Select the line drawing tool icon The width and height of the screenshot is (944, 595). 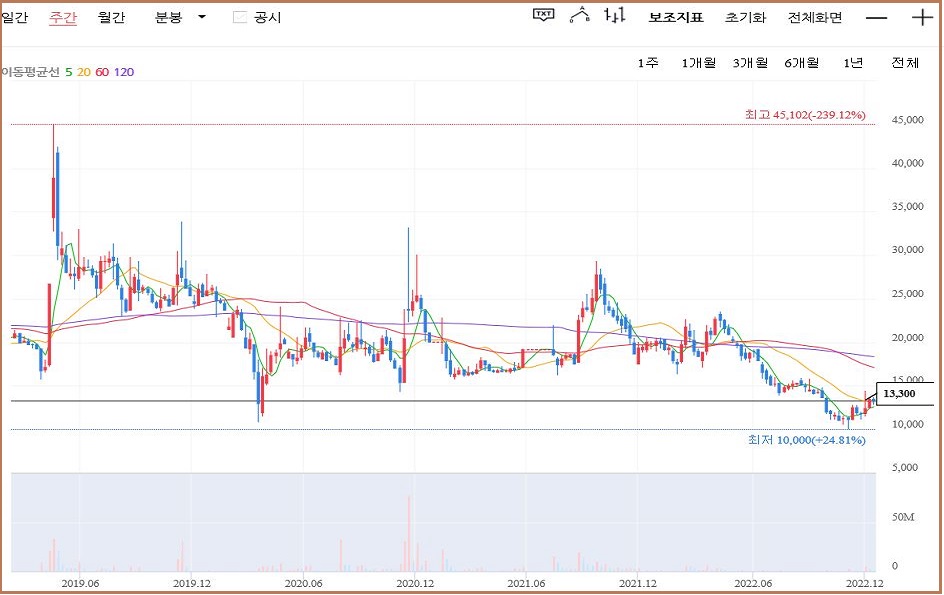(579, 15)
